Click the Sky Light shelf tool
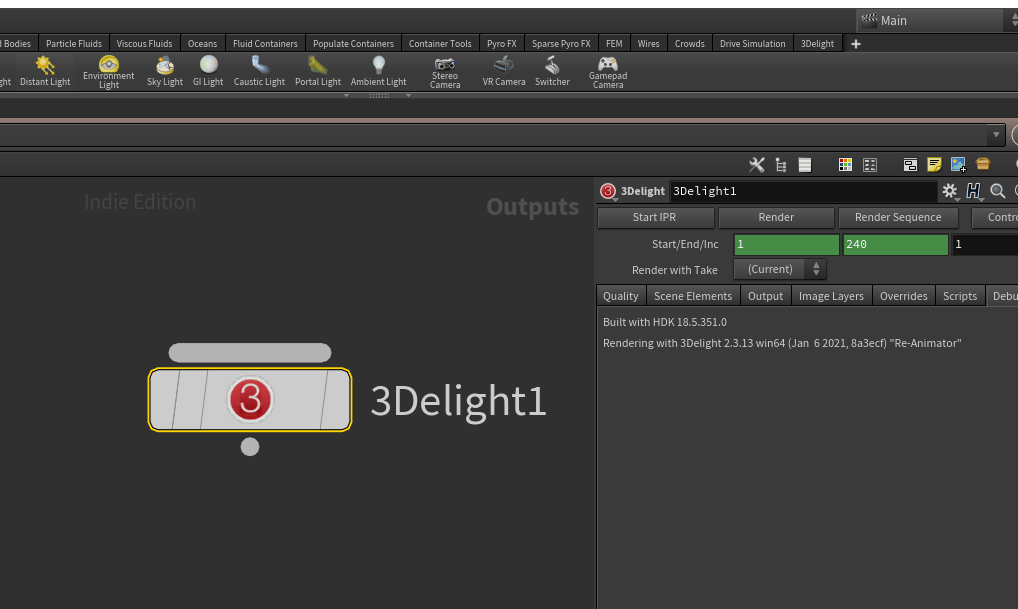This screenshot has width=1018, height=609. coord(165,71)
